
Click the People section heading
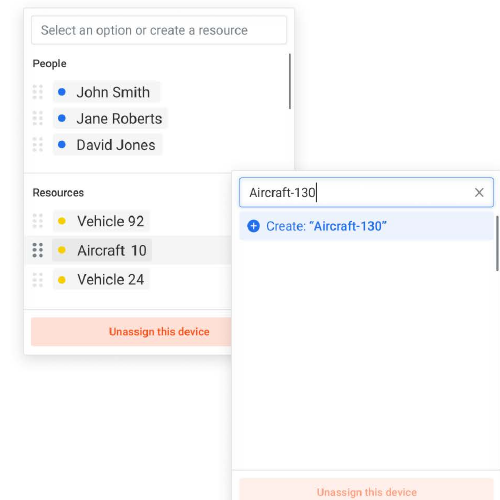[x=49, y=64]
